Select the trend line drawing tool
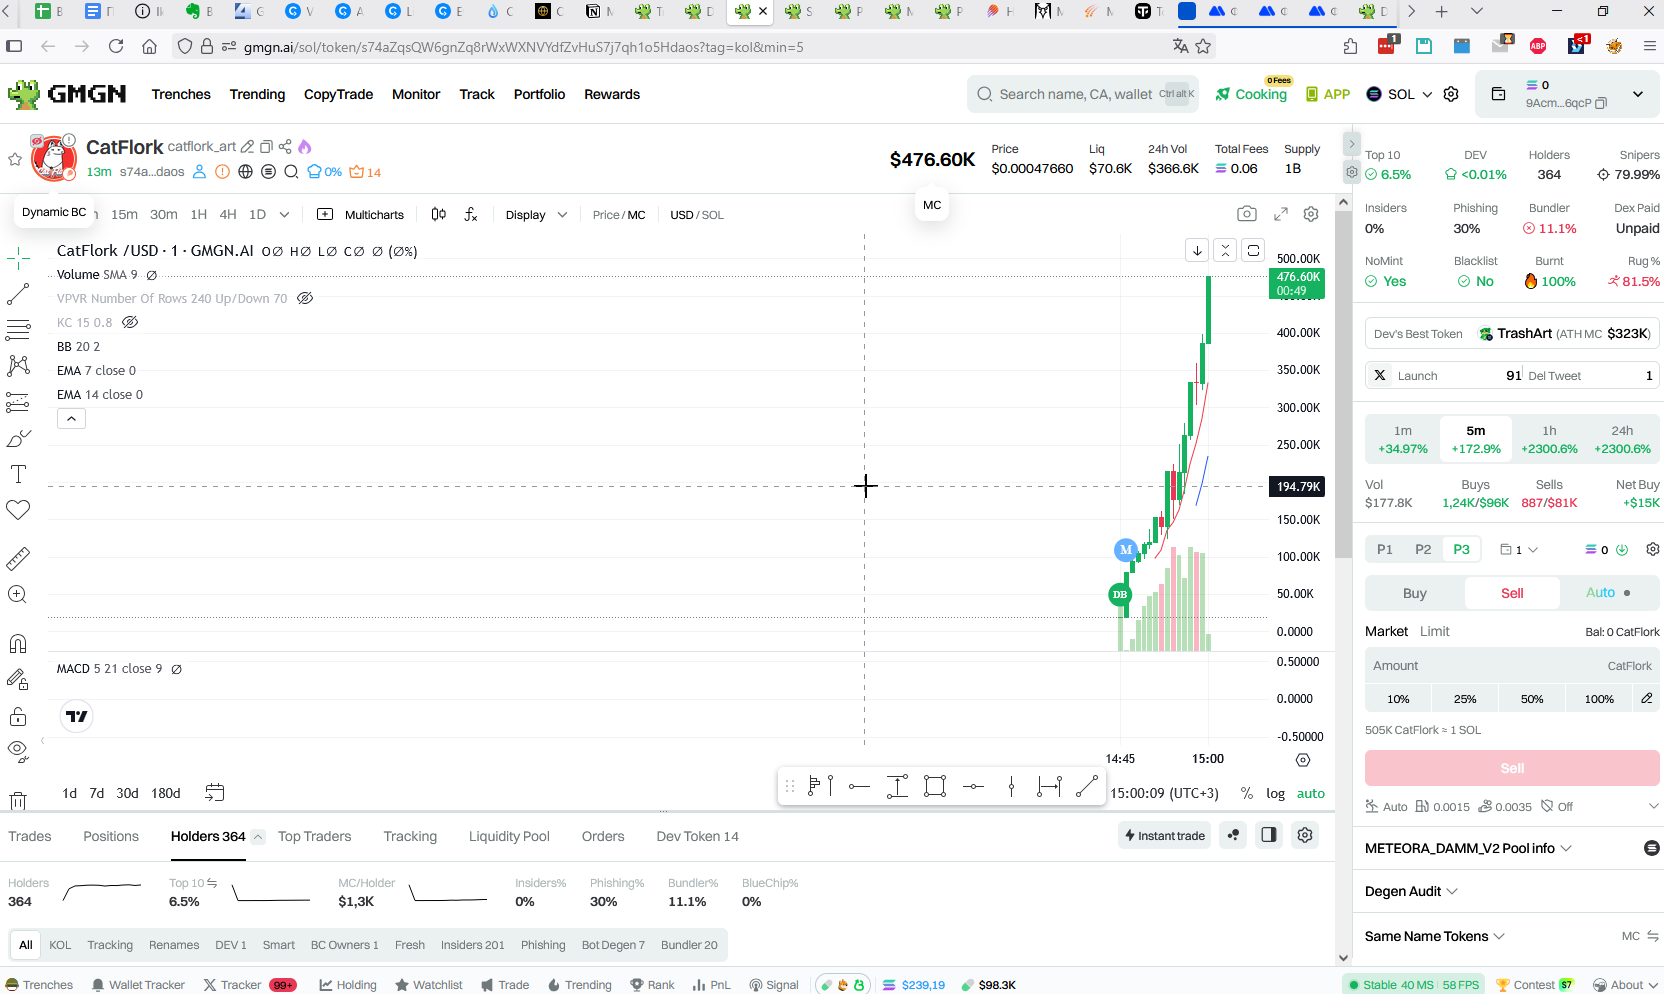The image size is (1664, 994). [x=18, y=294]
